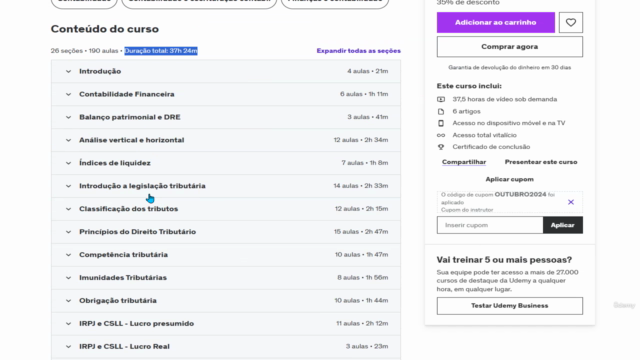Click Aplicar cupom heading button
This screenshot has height=360, width=640.
coord(509,179)
